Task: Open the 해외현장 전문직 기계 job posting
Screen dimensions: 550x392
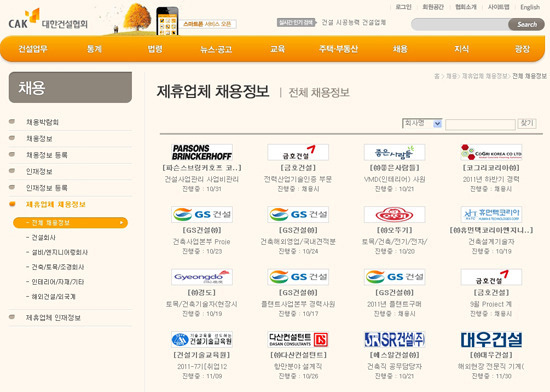Action: (491, 366)
